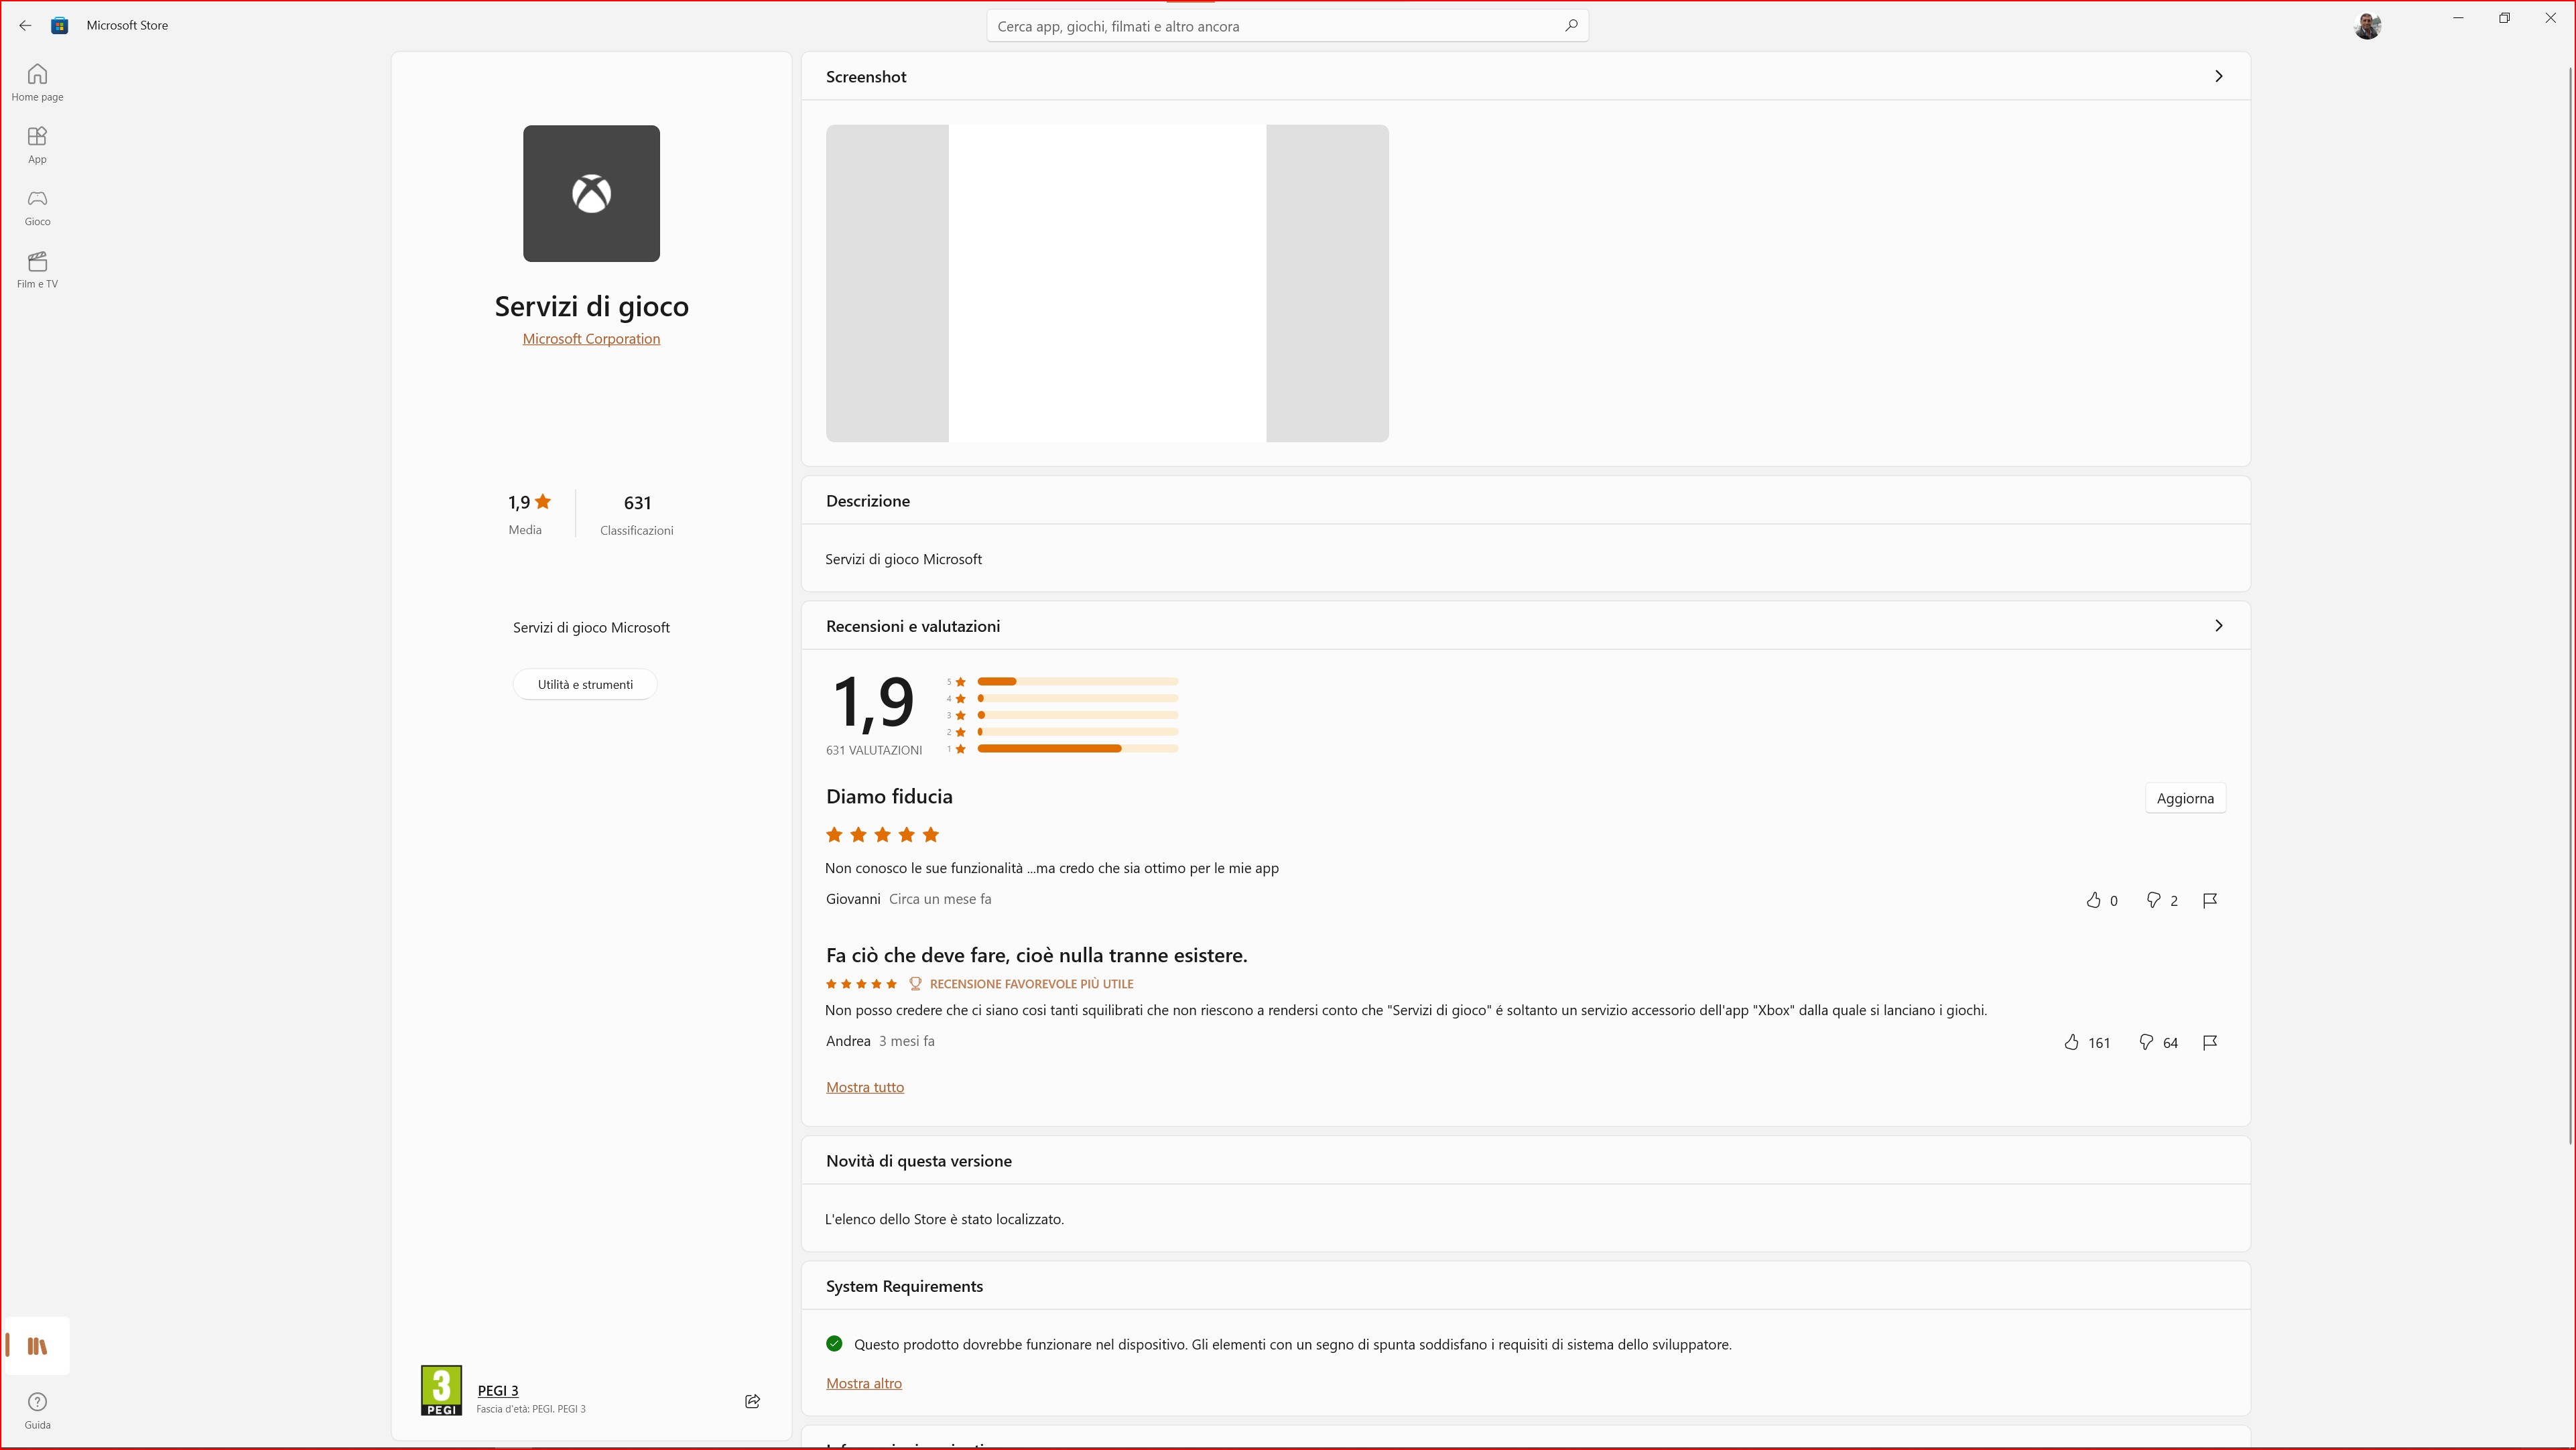
Task: Click the Utilità e strumenti tag
Action: [585, 685]
